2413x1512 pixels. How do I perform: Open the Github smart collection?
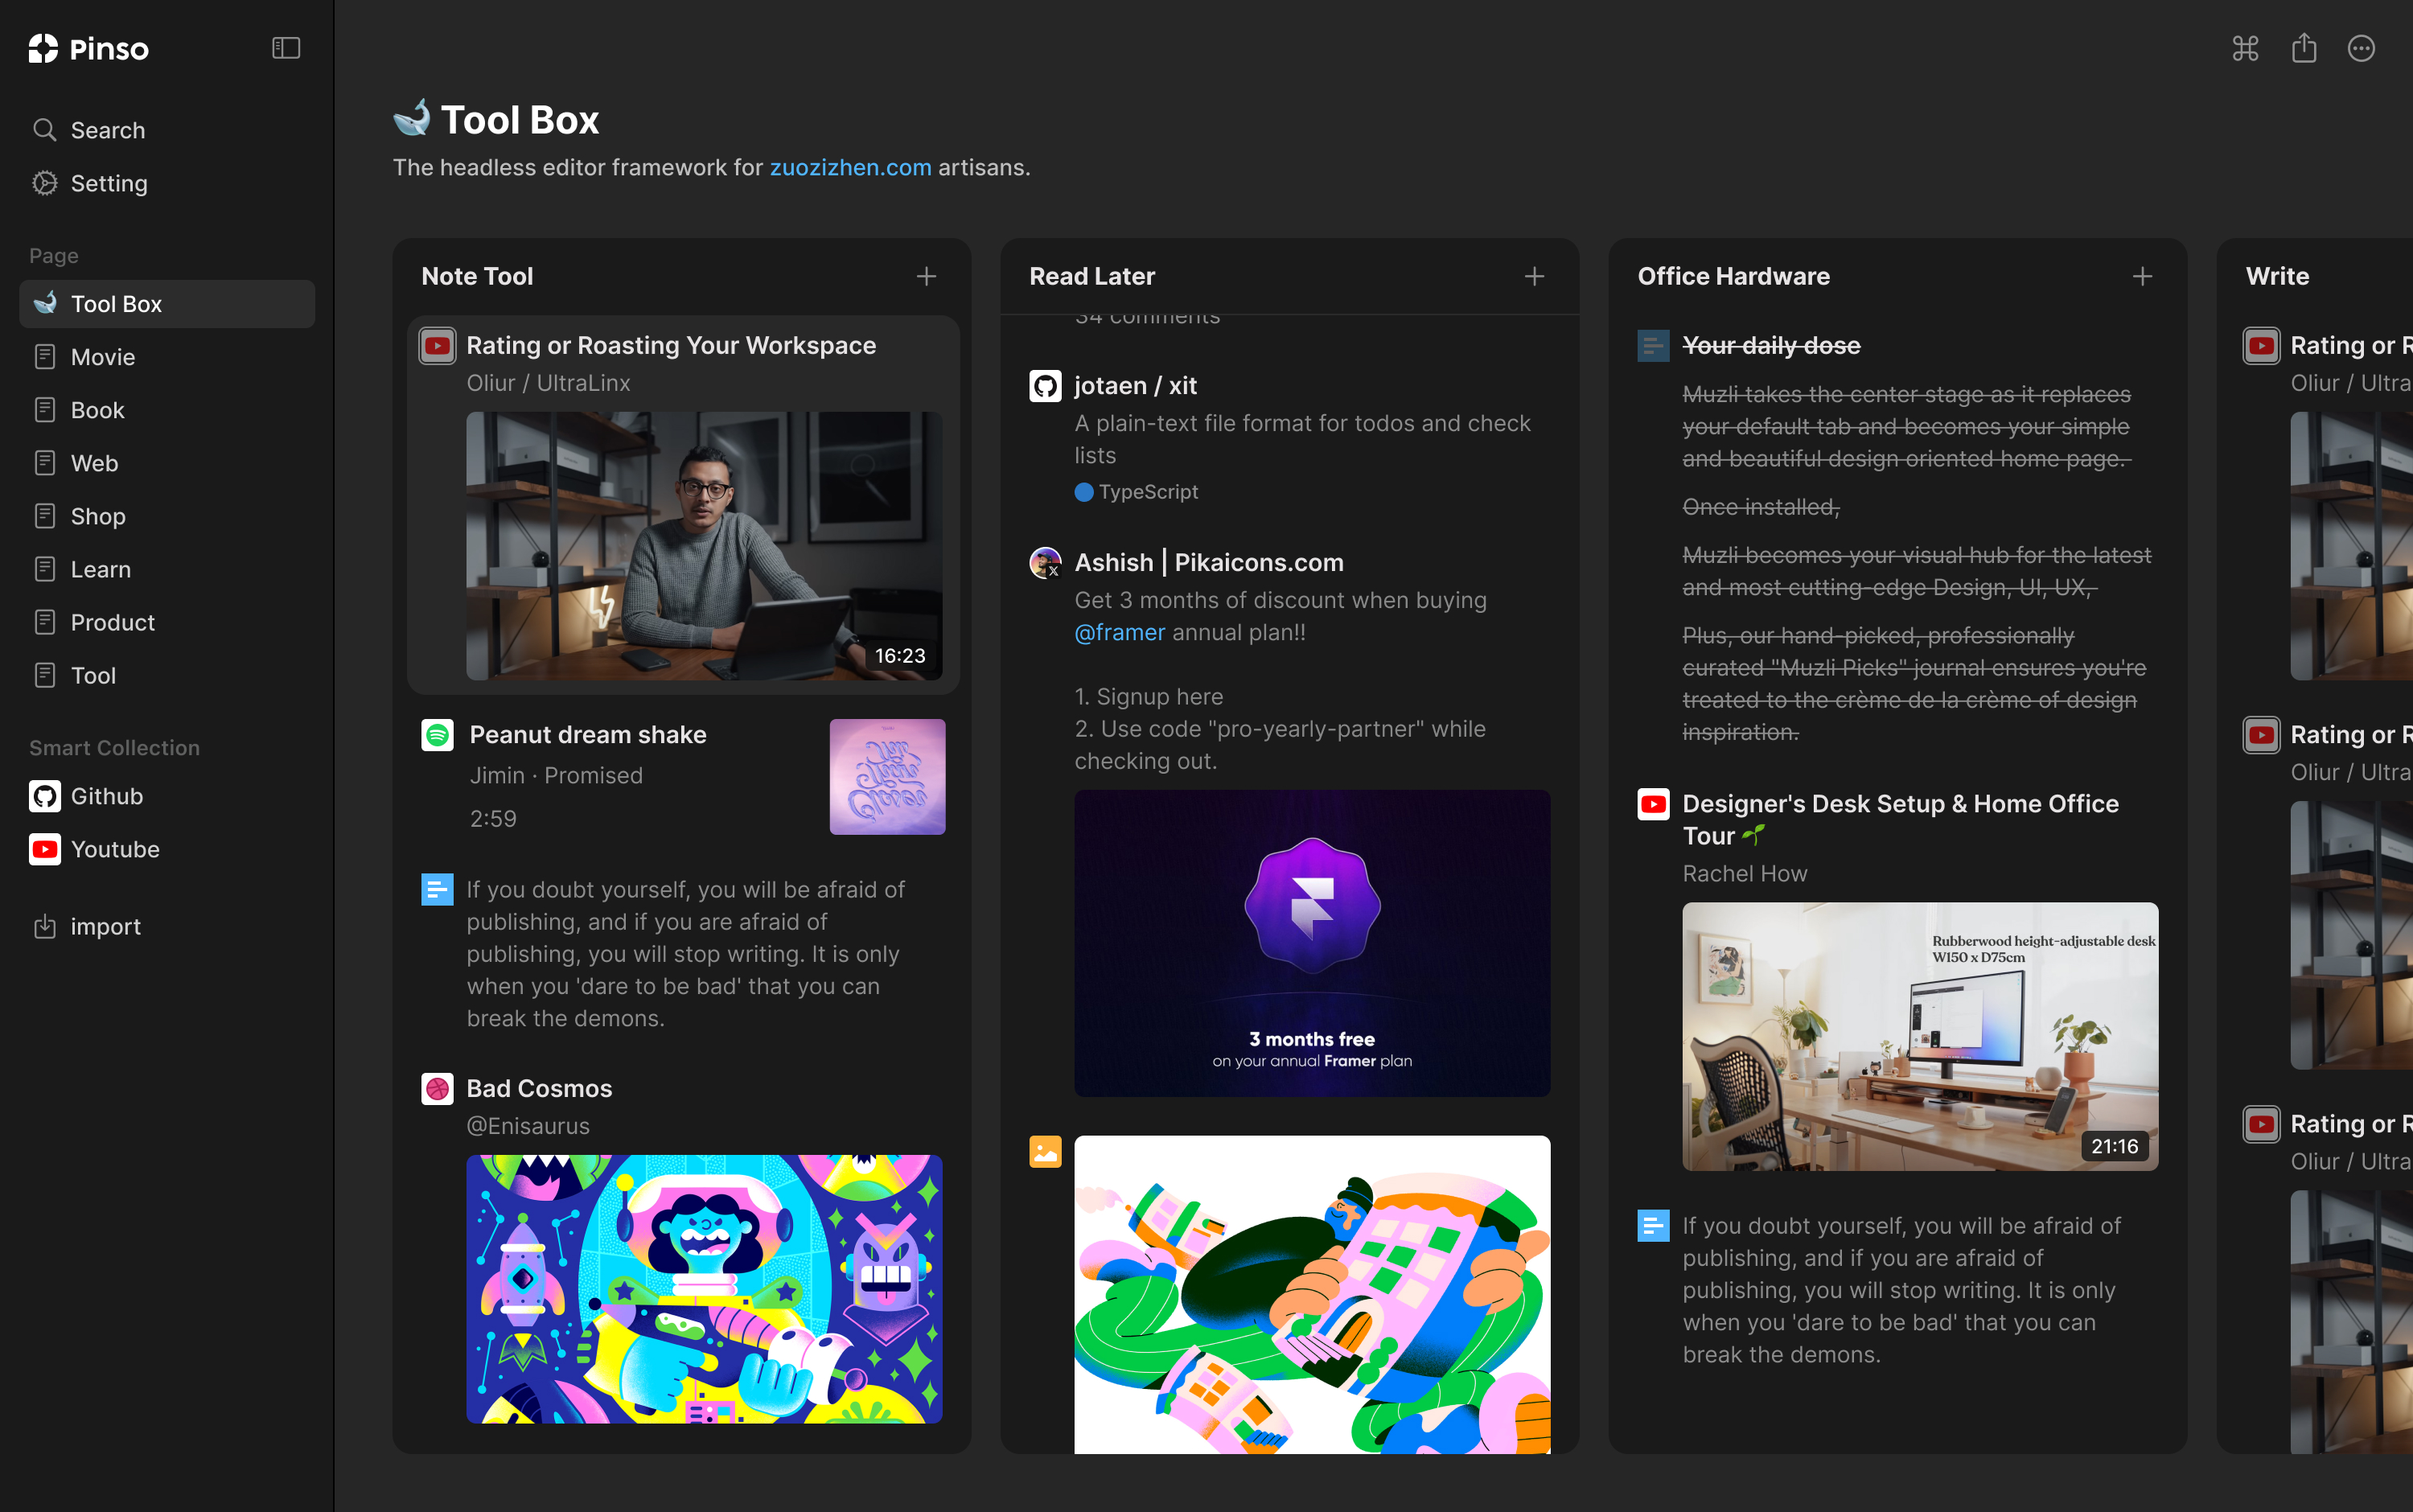pos(167,796)
